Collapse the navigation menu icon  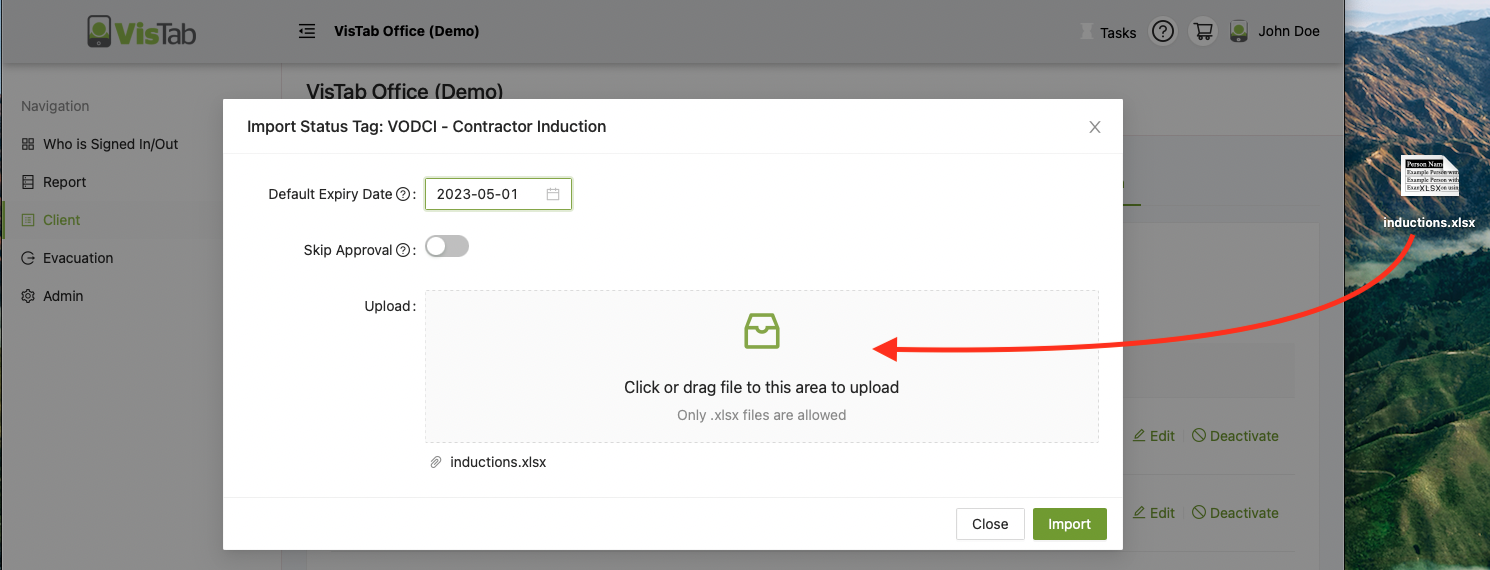pyautogui.click(x=307, y=31)
